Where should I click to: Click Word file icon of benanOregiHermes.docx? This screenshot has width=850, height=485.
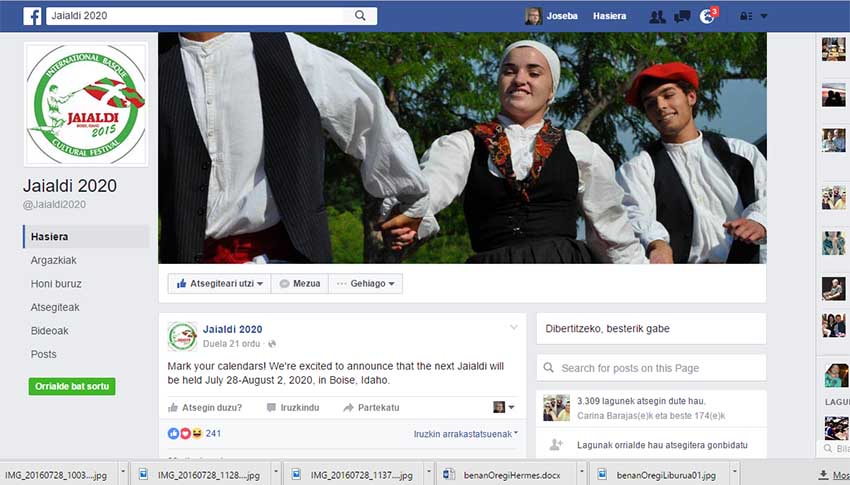click(448, 475)
